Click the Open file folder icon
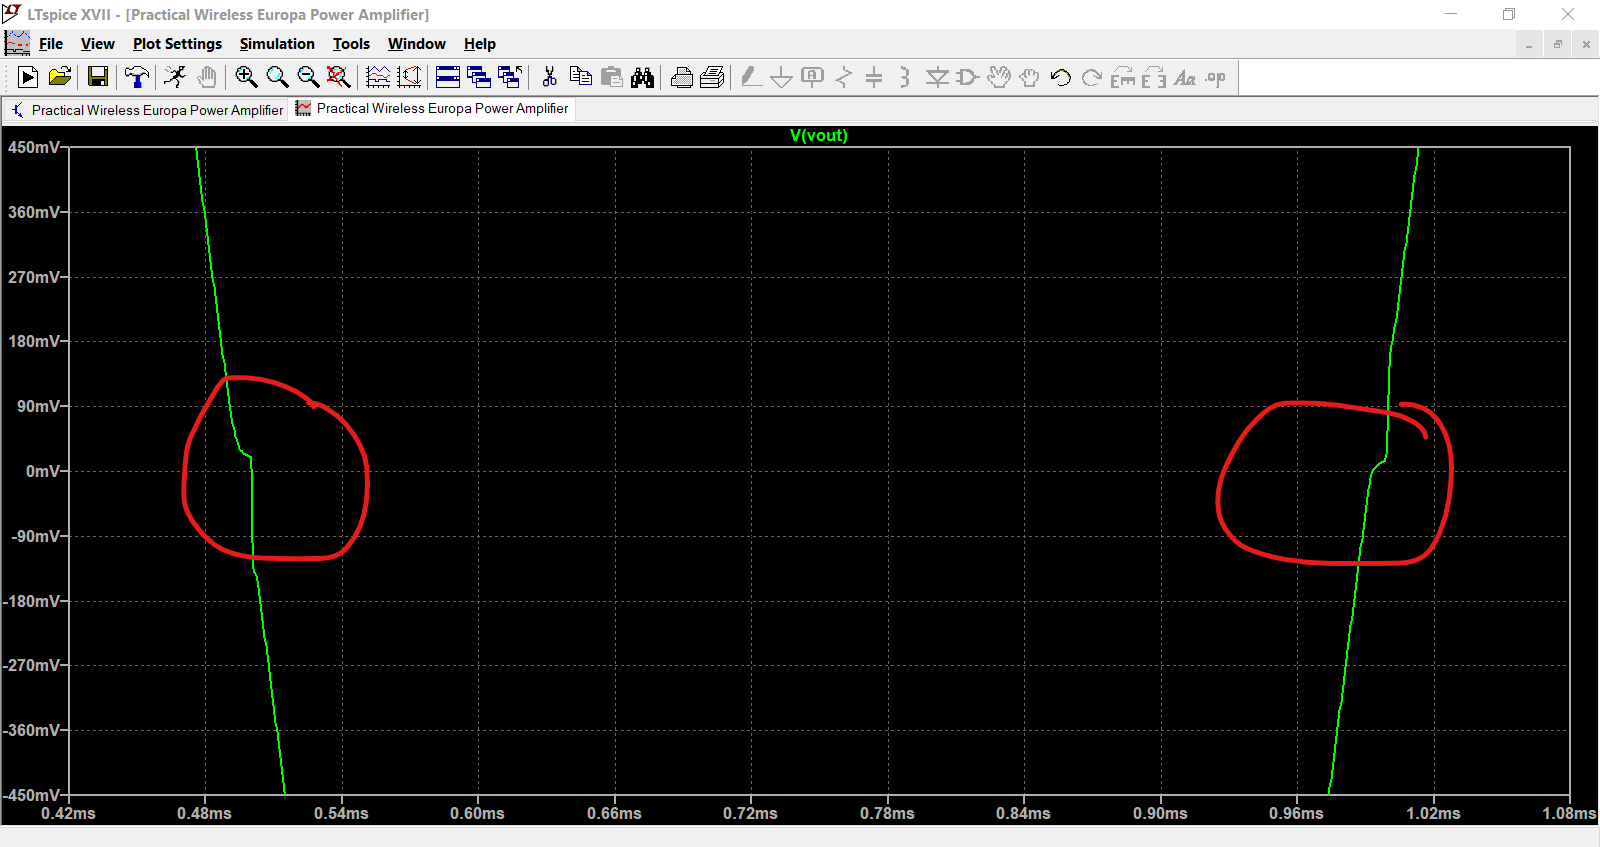The width and height of the screenshot is (1600, 847). [x=60, y=77]
